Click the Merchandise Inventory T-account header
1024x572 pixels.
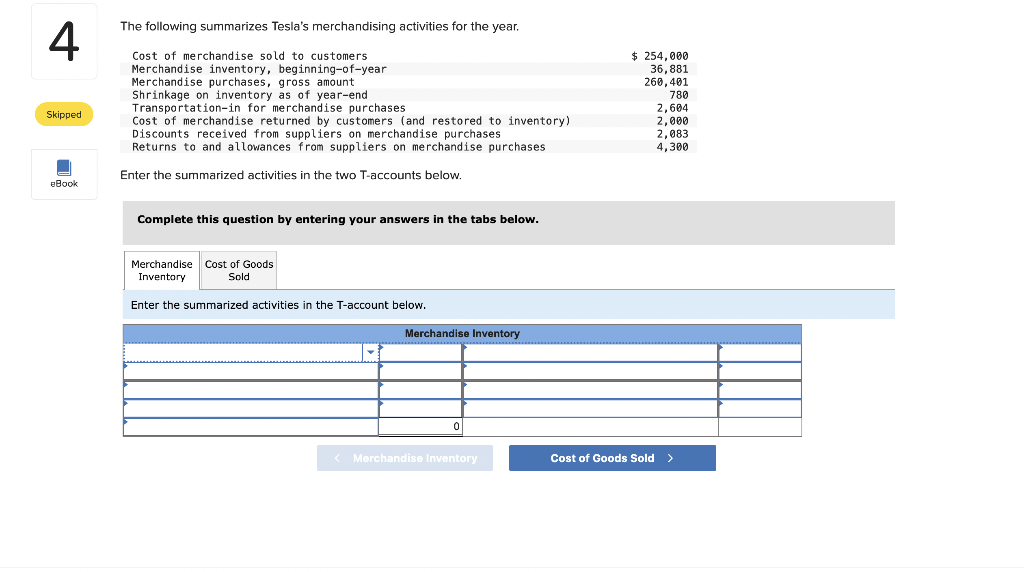point(462,334)
